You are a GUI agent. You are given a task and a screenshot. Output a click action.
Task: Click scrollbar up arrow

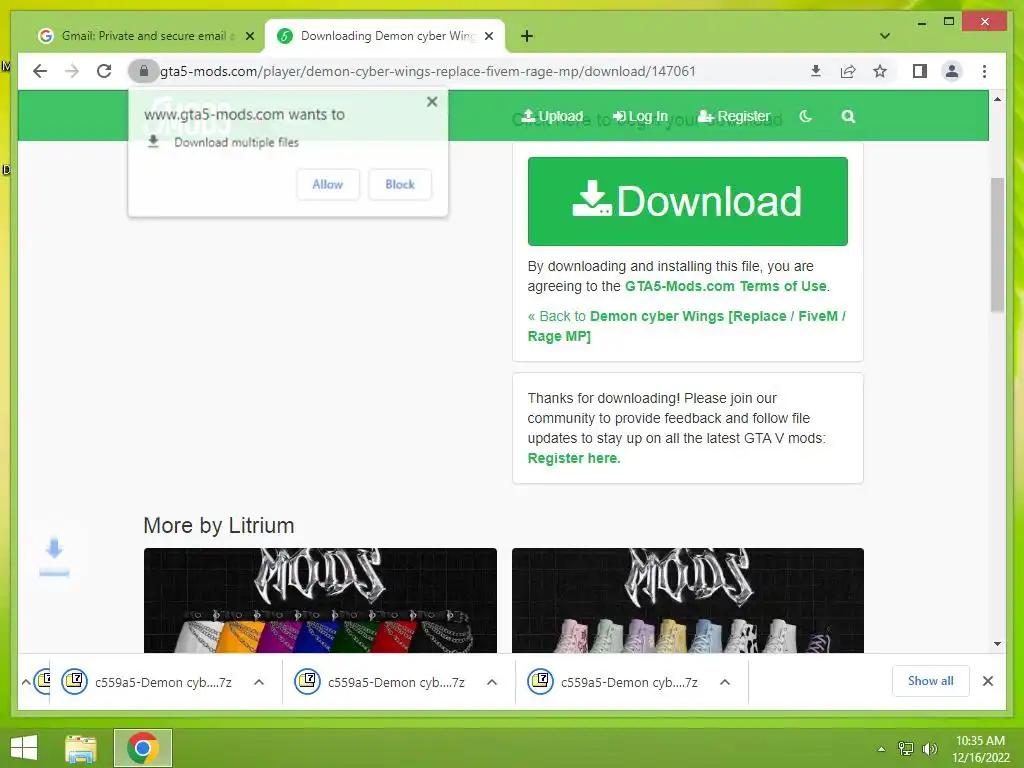pyautogui.click(x=997, y=99)
